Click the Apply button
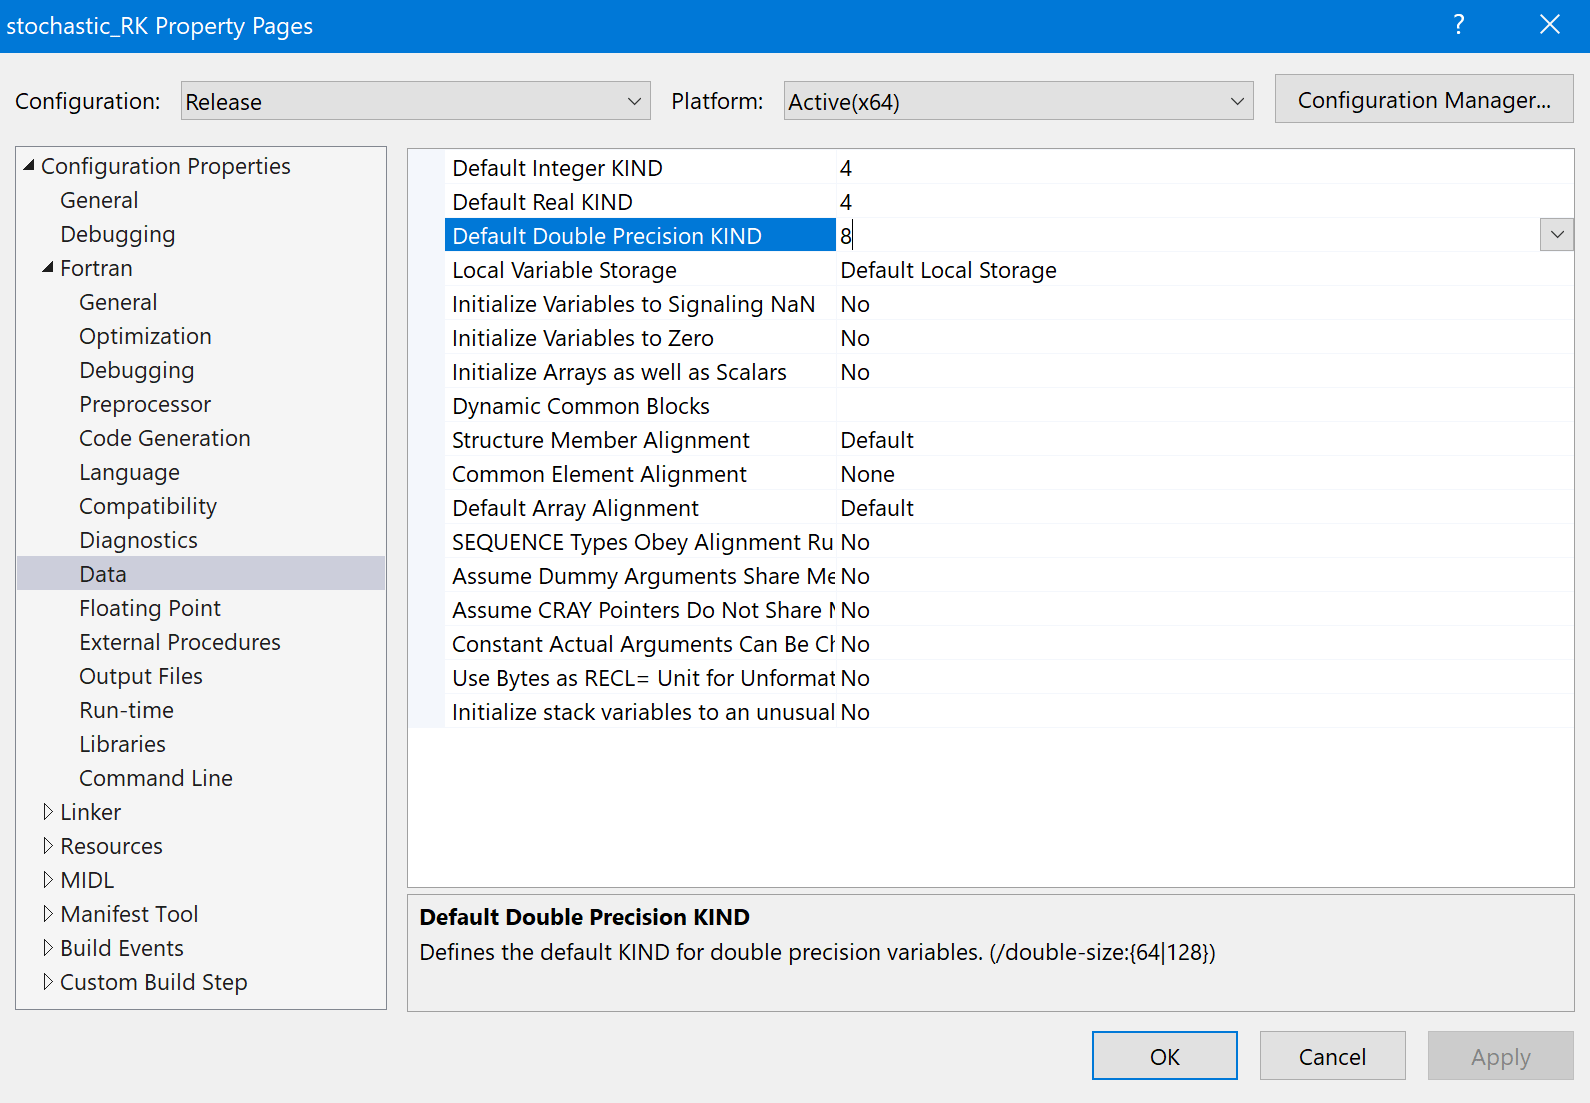The image size is (1590, 1103). pos(1500,1056)
